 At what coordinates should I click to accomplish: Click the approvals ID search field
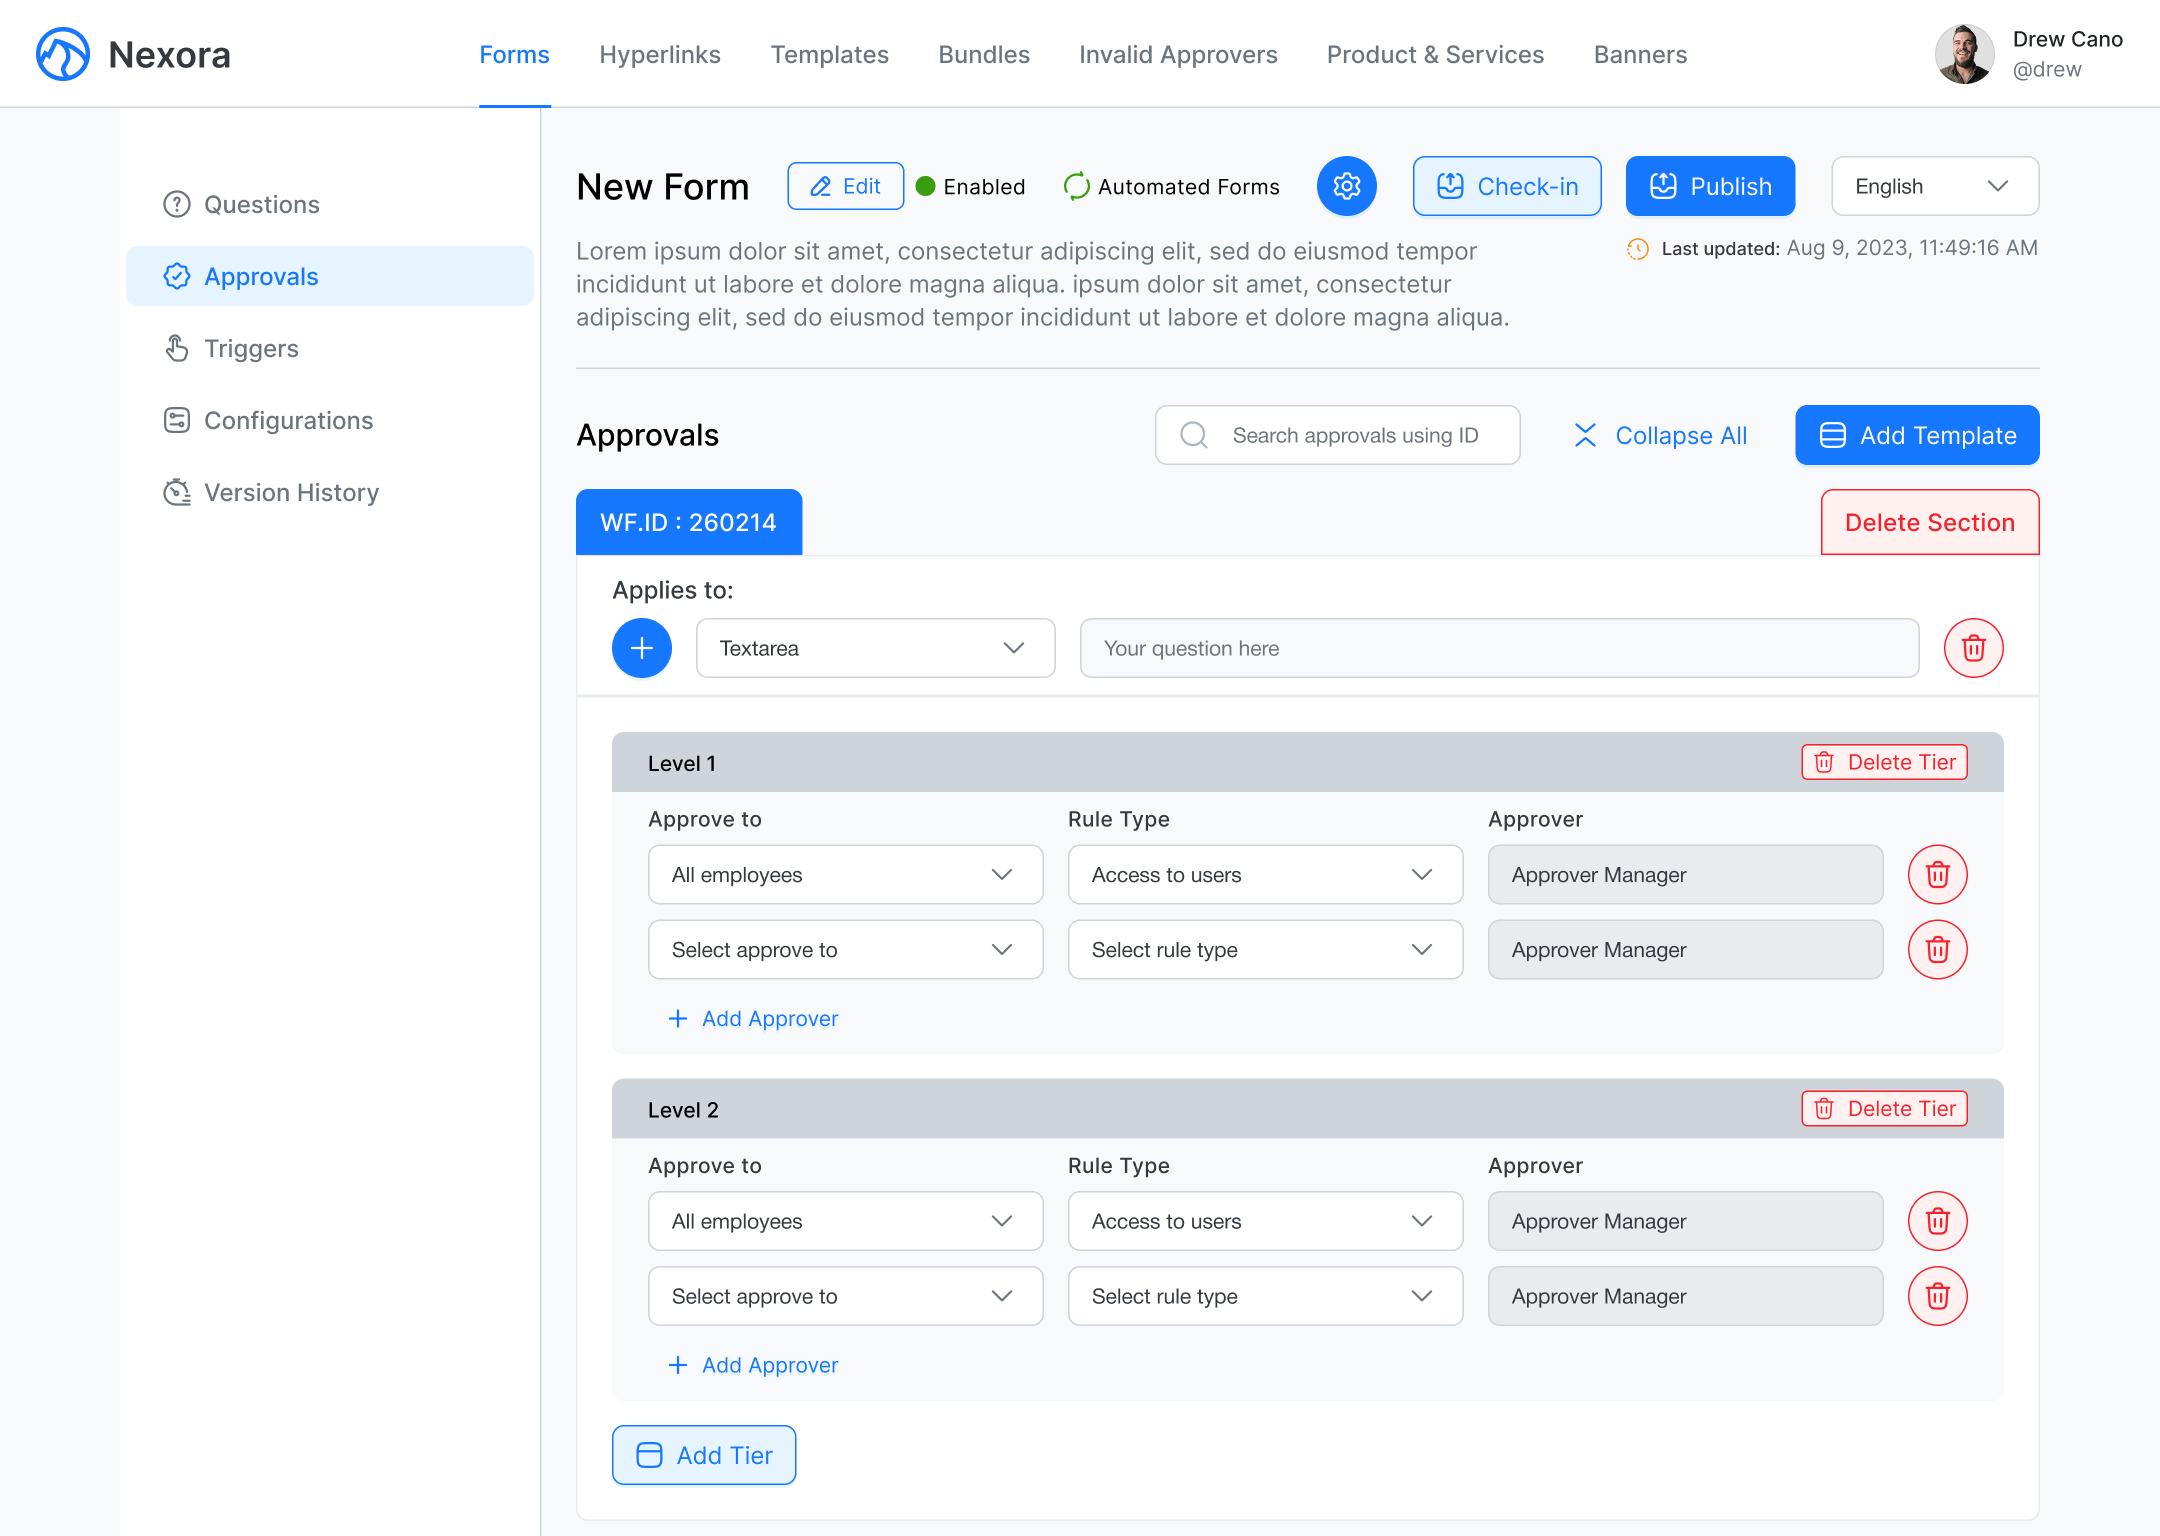[1337, 435]
